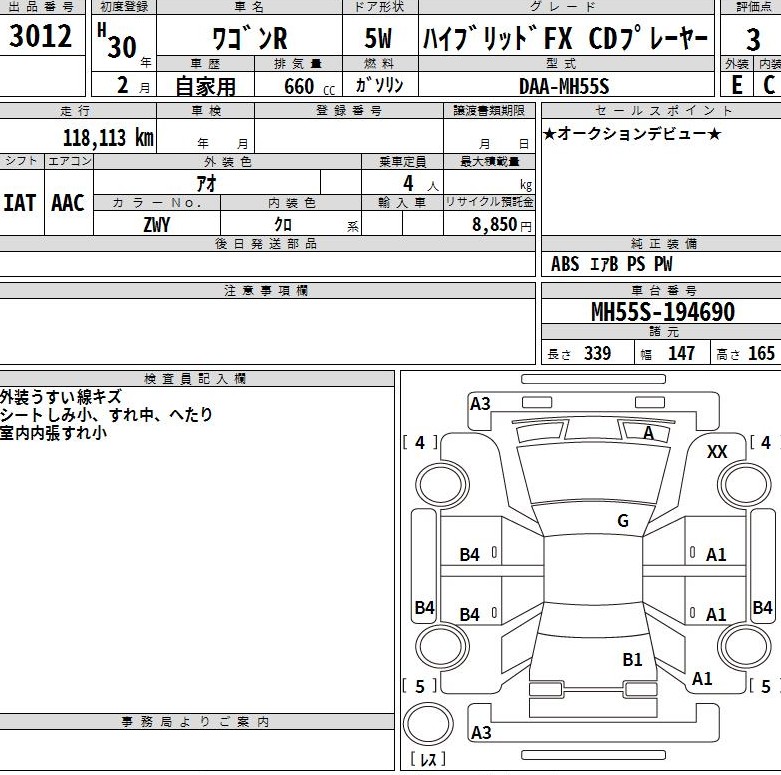
Task: Click the shift type IAT
Action: pos(19,203)
